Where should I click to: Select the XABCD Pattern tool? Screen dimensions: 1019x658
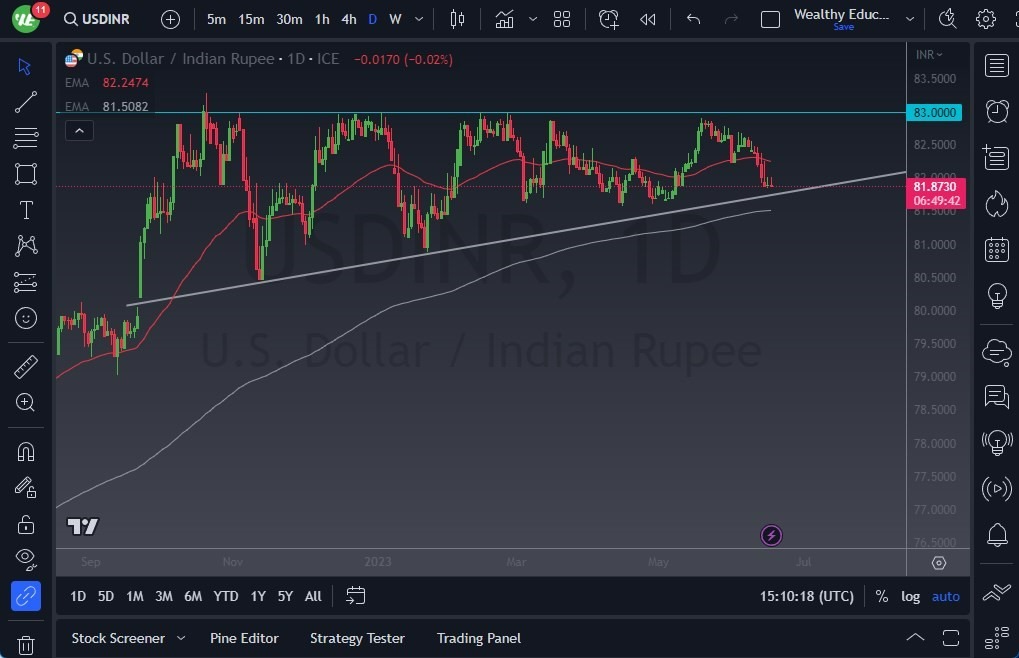click(25, 245)
